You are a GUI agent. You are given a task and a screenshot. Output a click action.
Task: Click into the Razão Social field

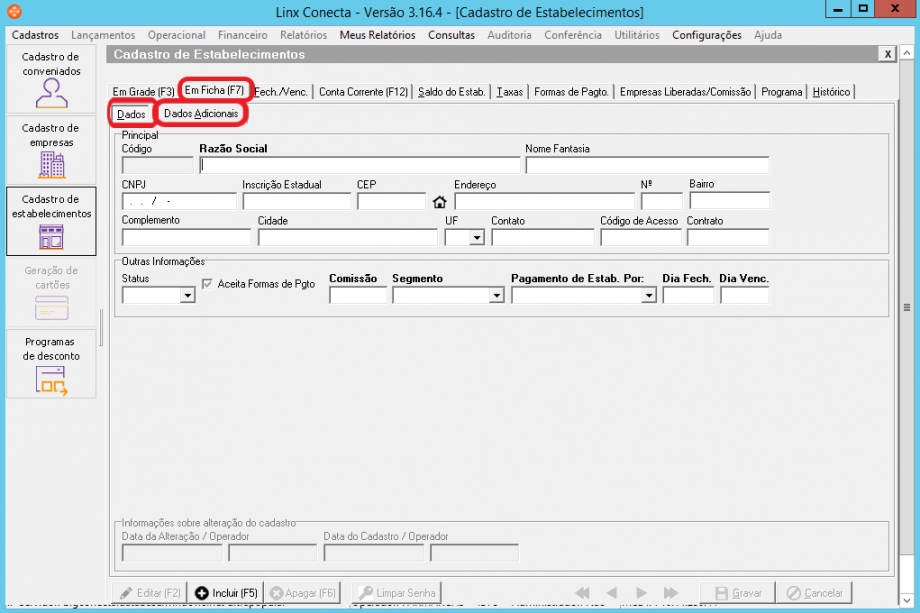tap(359, 166)
